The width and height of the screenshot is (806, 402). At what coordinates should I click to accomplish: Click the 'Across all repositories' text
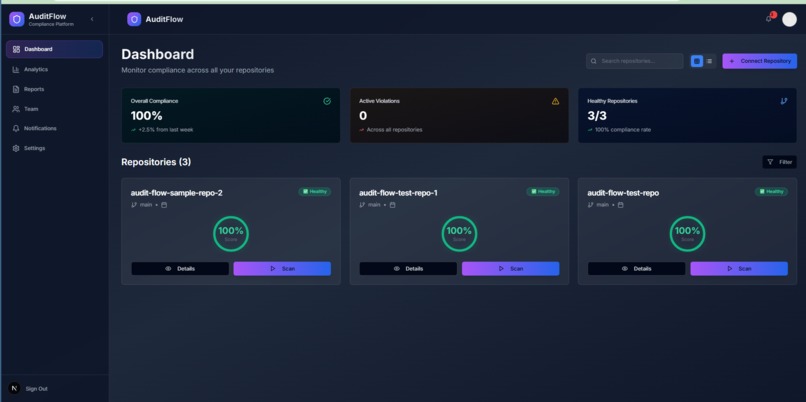[x=394, y=130]
